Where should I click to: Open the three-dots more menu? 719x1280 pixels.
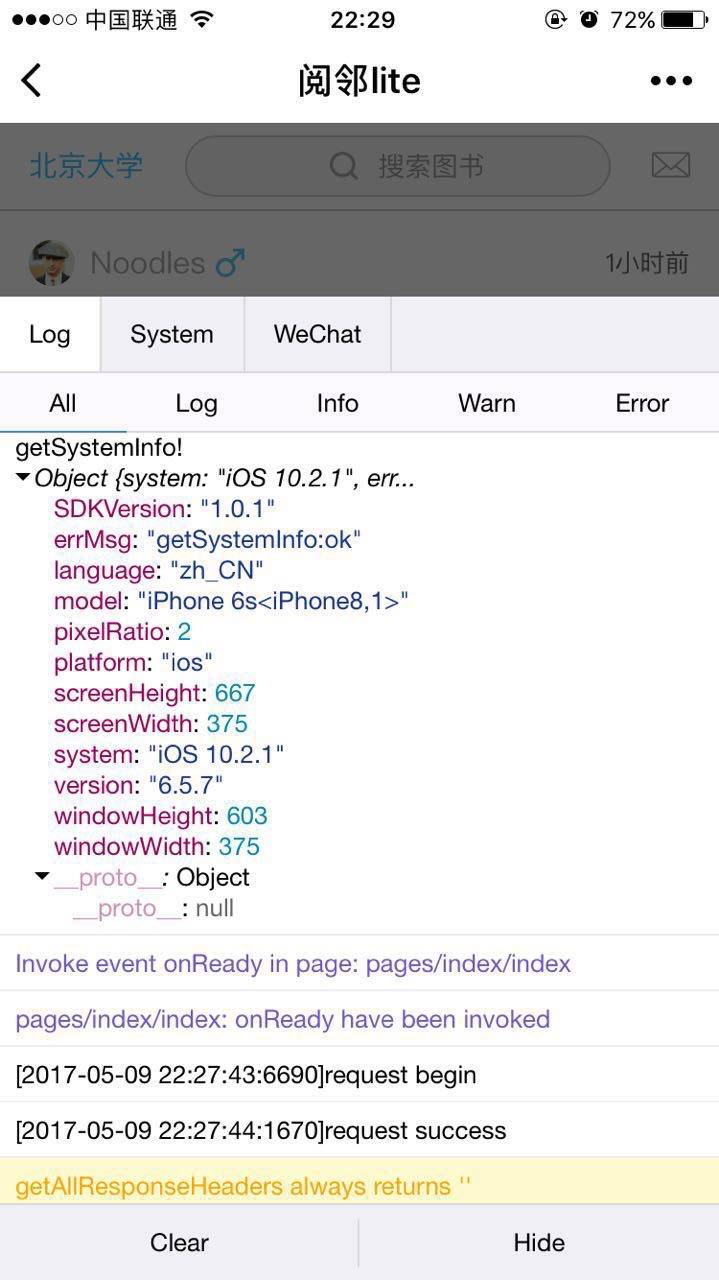tap(671, 81)
